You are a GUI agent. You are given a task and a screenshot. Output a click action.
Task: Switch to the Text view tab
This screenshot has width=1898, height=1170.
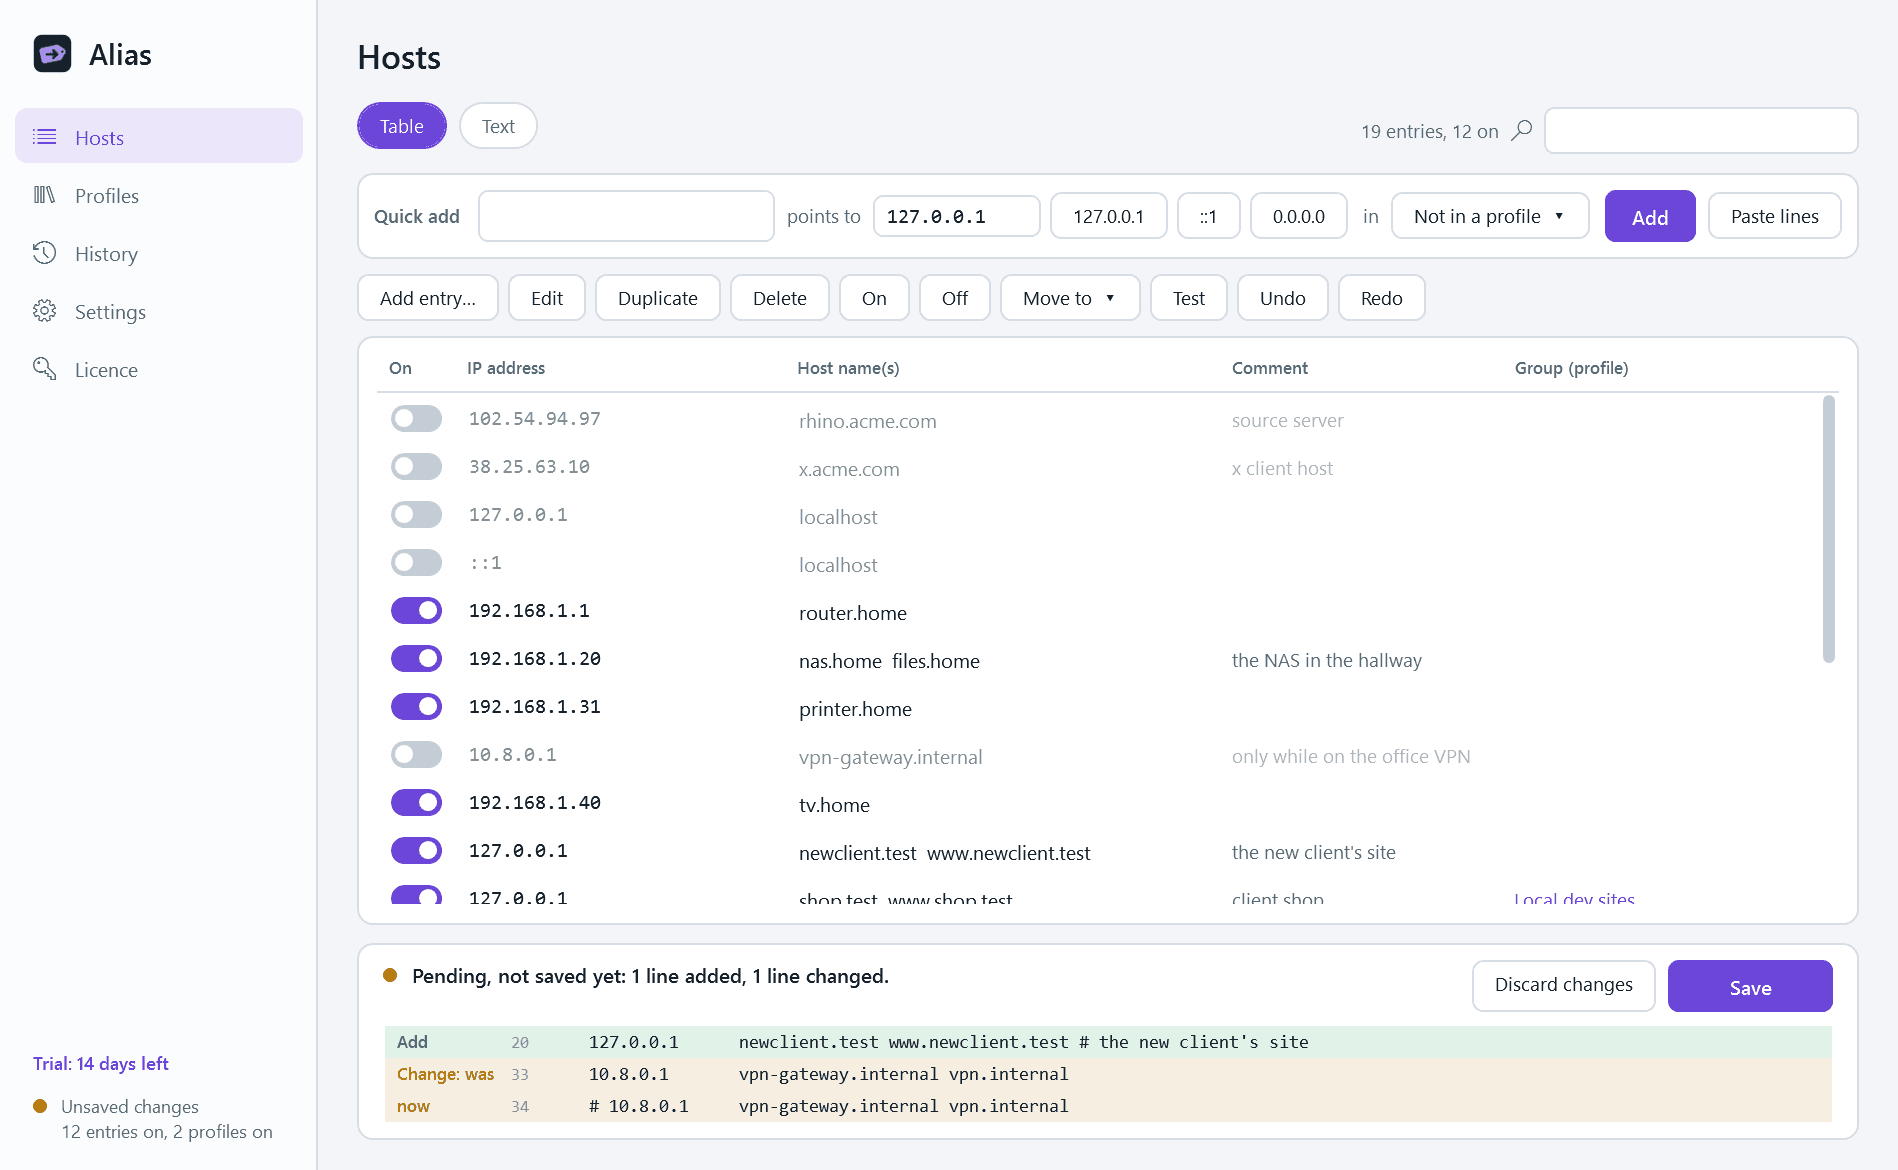point(498,126)
